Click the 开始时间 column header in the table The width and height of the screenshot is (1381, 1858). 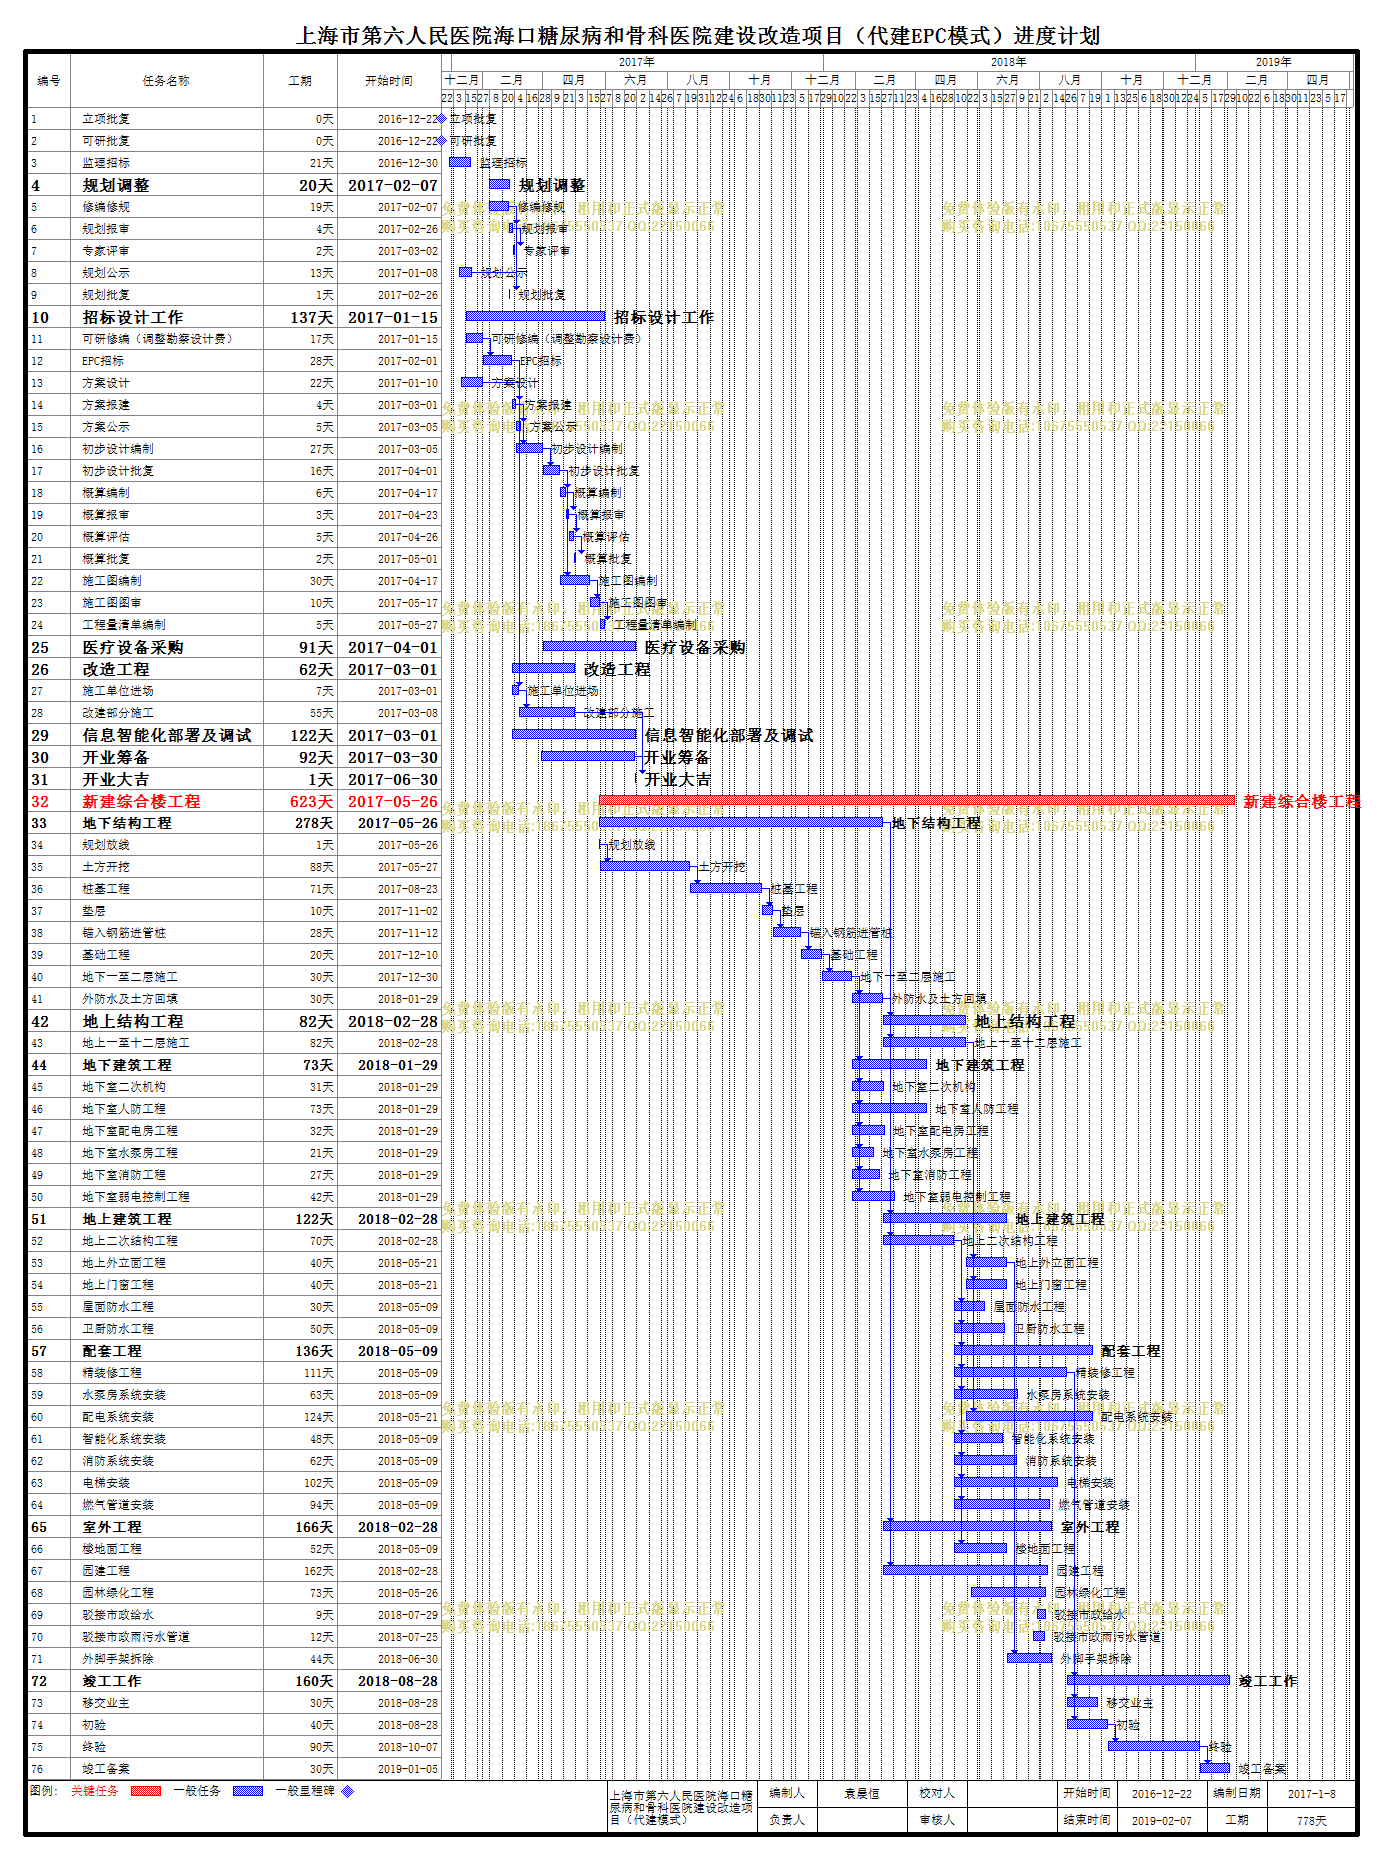click(x=389, y=81)
